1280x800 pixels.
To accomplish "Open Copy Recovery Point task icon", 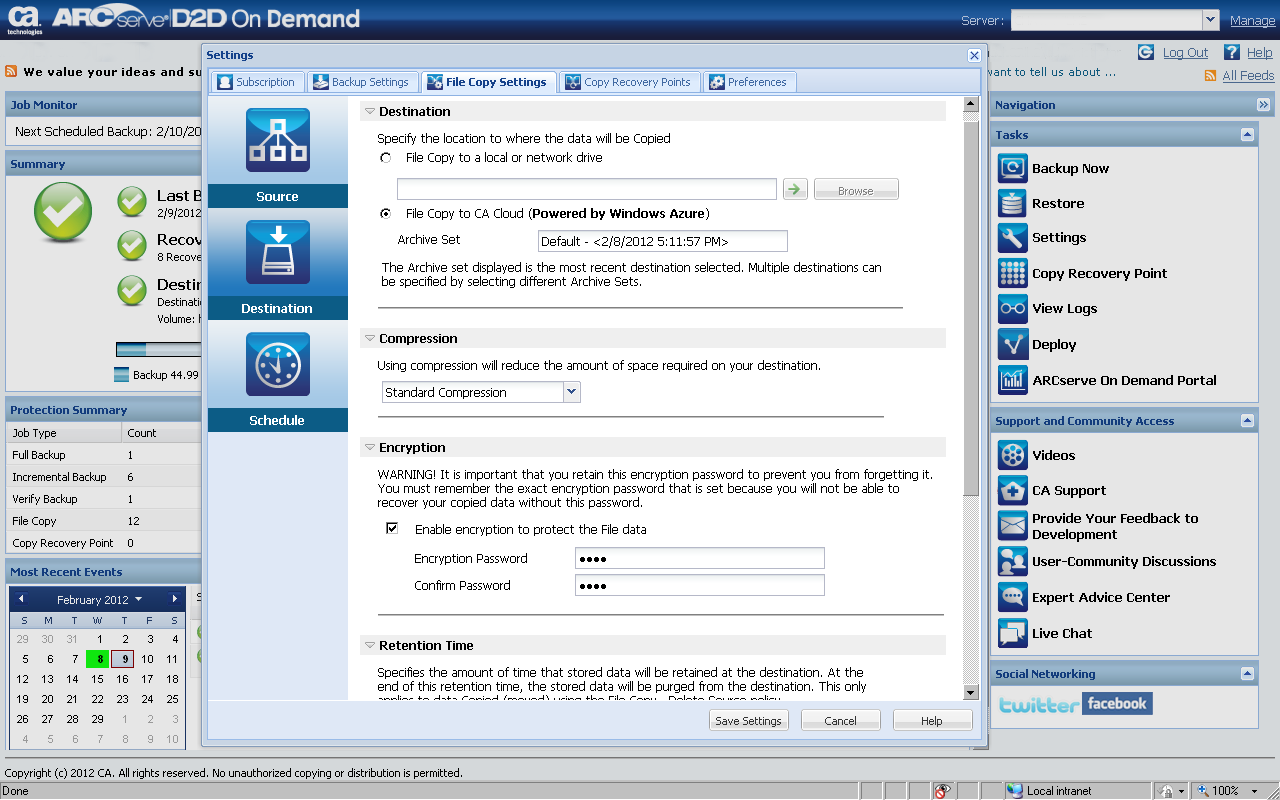I will coord(1013,273).
